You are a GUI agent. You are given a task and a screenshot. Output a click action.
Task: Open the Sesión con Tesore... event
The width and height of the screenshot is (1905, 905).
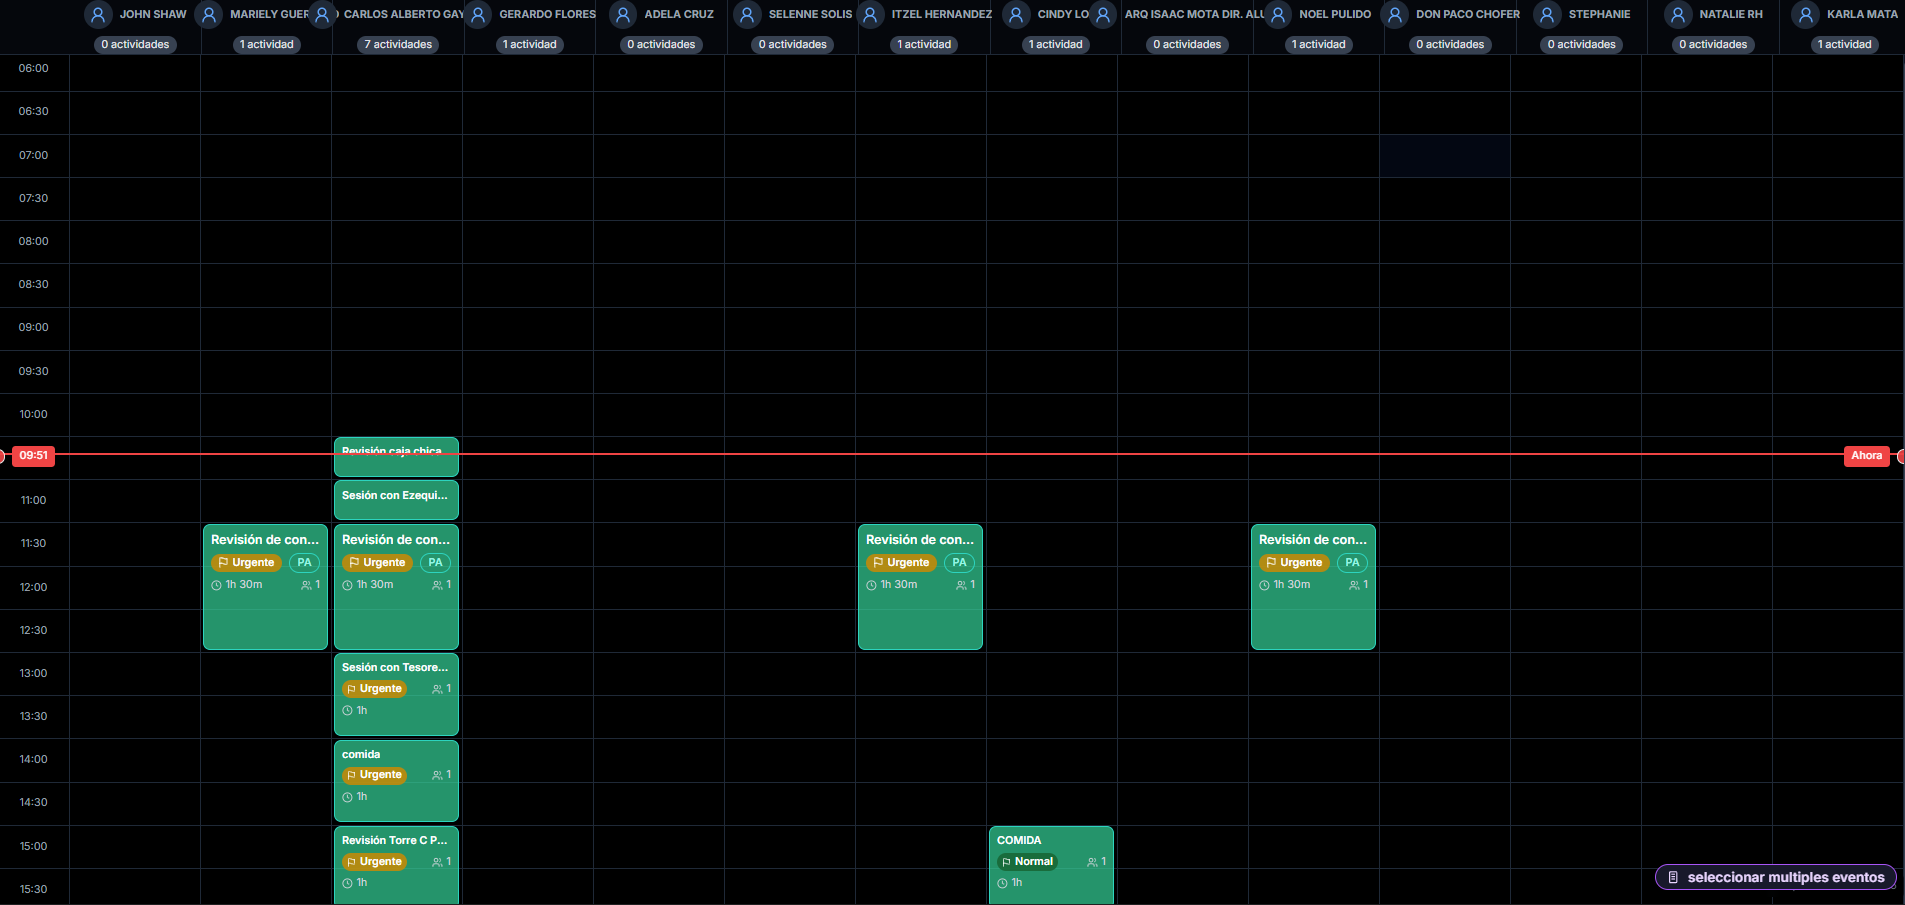coord(396,694)
